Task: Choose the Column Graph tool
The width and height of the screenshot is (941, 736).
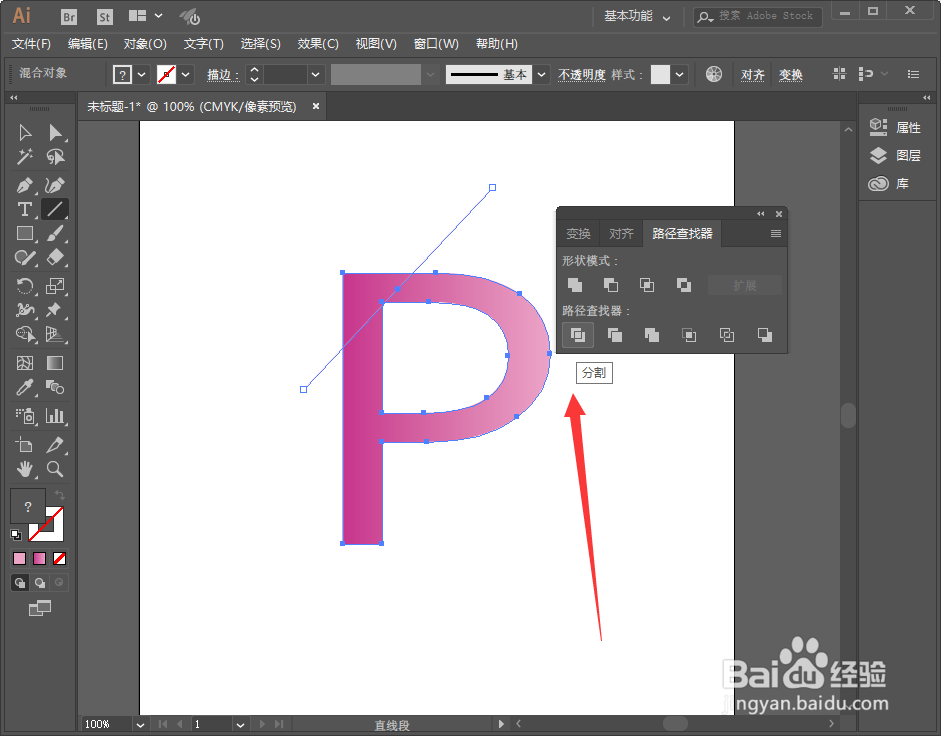Action: pos(55,415)
